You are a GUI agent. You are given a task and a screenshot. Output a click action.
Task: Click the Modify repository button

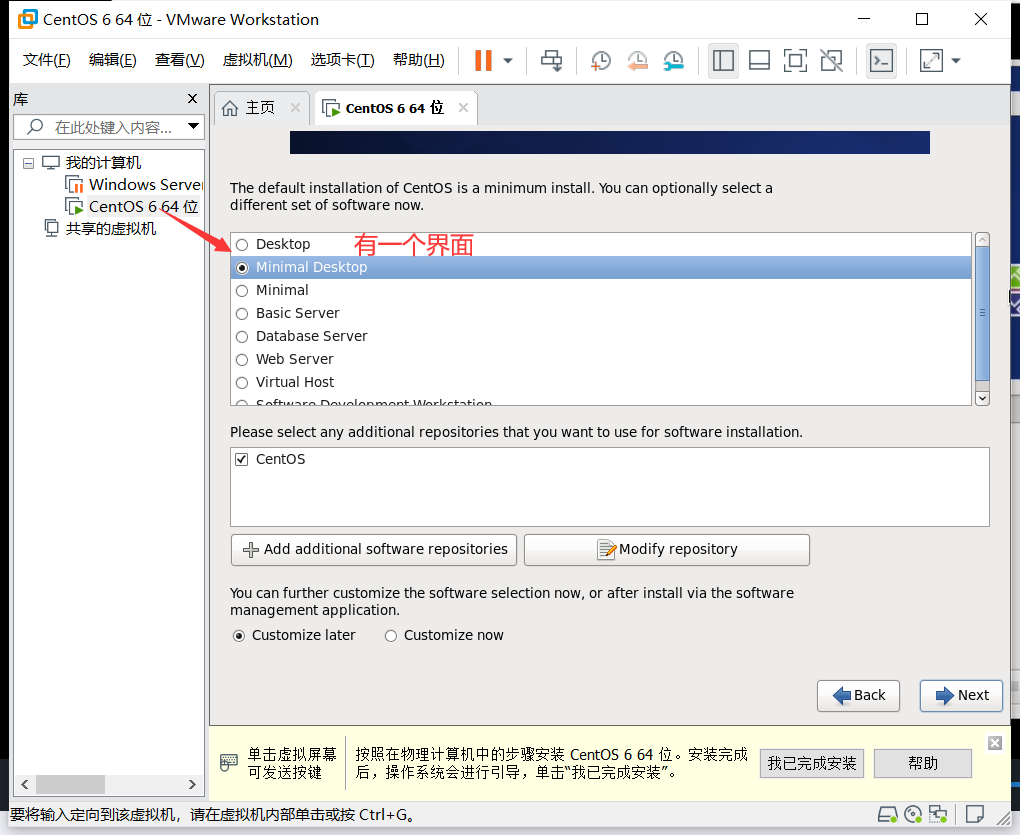[x=667, y=550]
